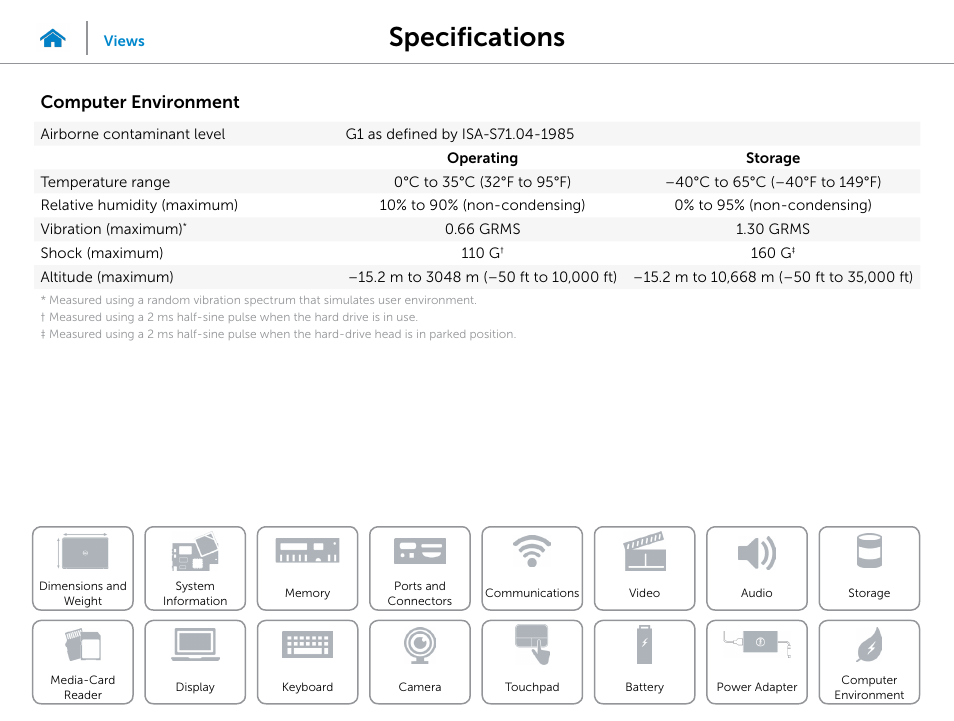Screen dimensions: 954x721
Task: Click the Vibration (maximum) label
Action: click(x=114, y=229)
